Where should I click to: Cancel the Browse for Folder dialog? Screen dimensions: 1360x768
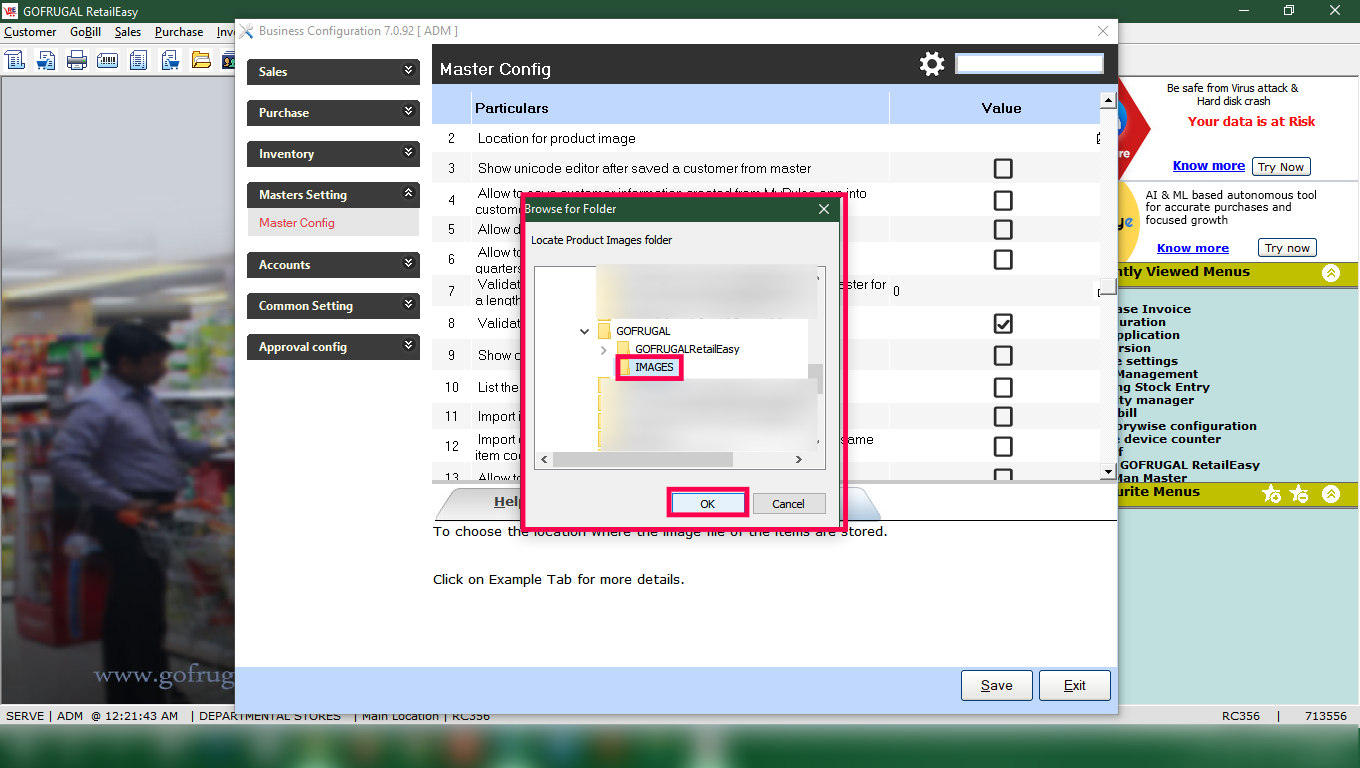(788, 504)
